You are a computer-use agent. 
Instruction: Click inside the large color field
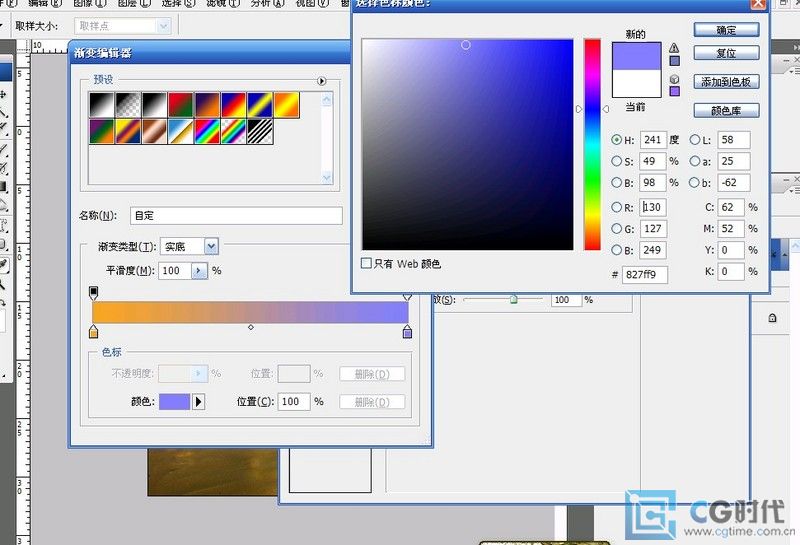467,144
